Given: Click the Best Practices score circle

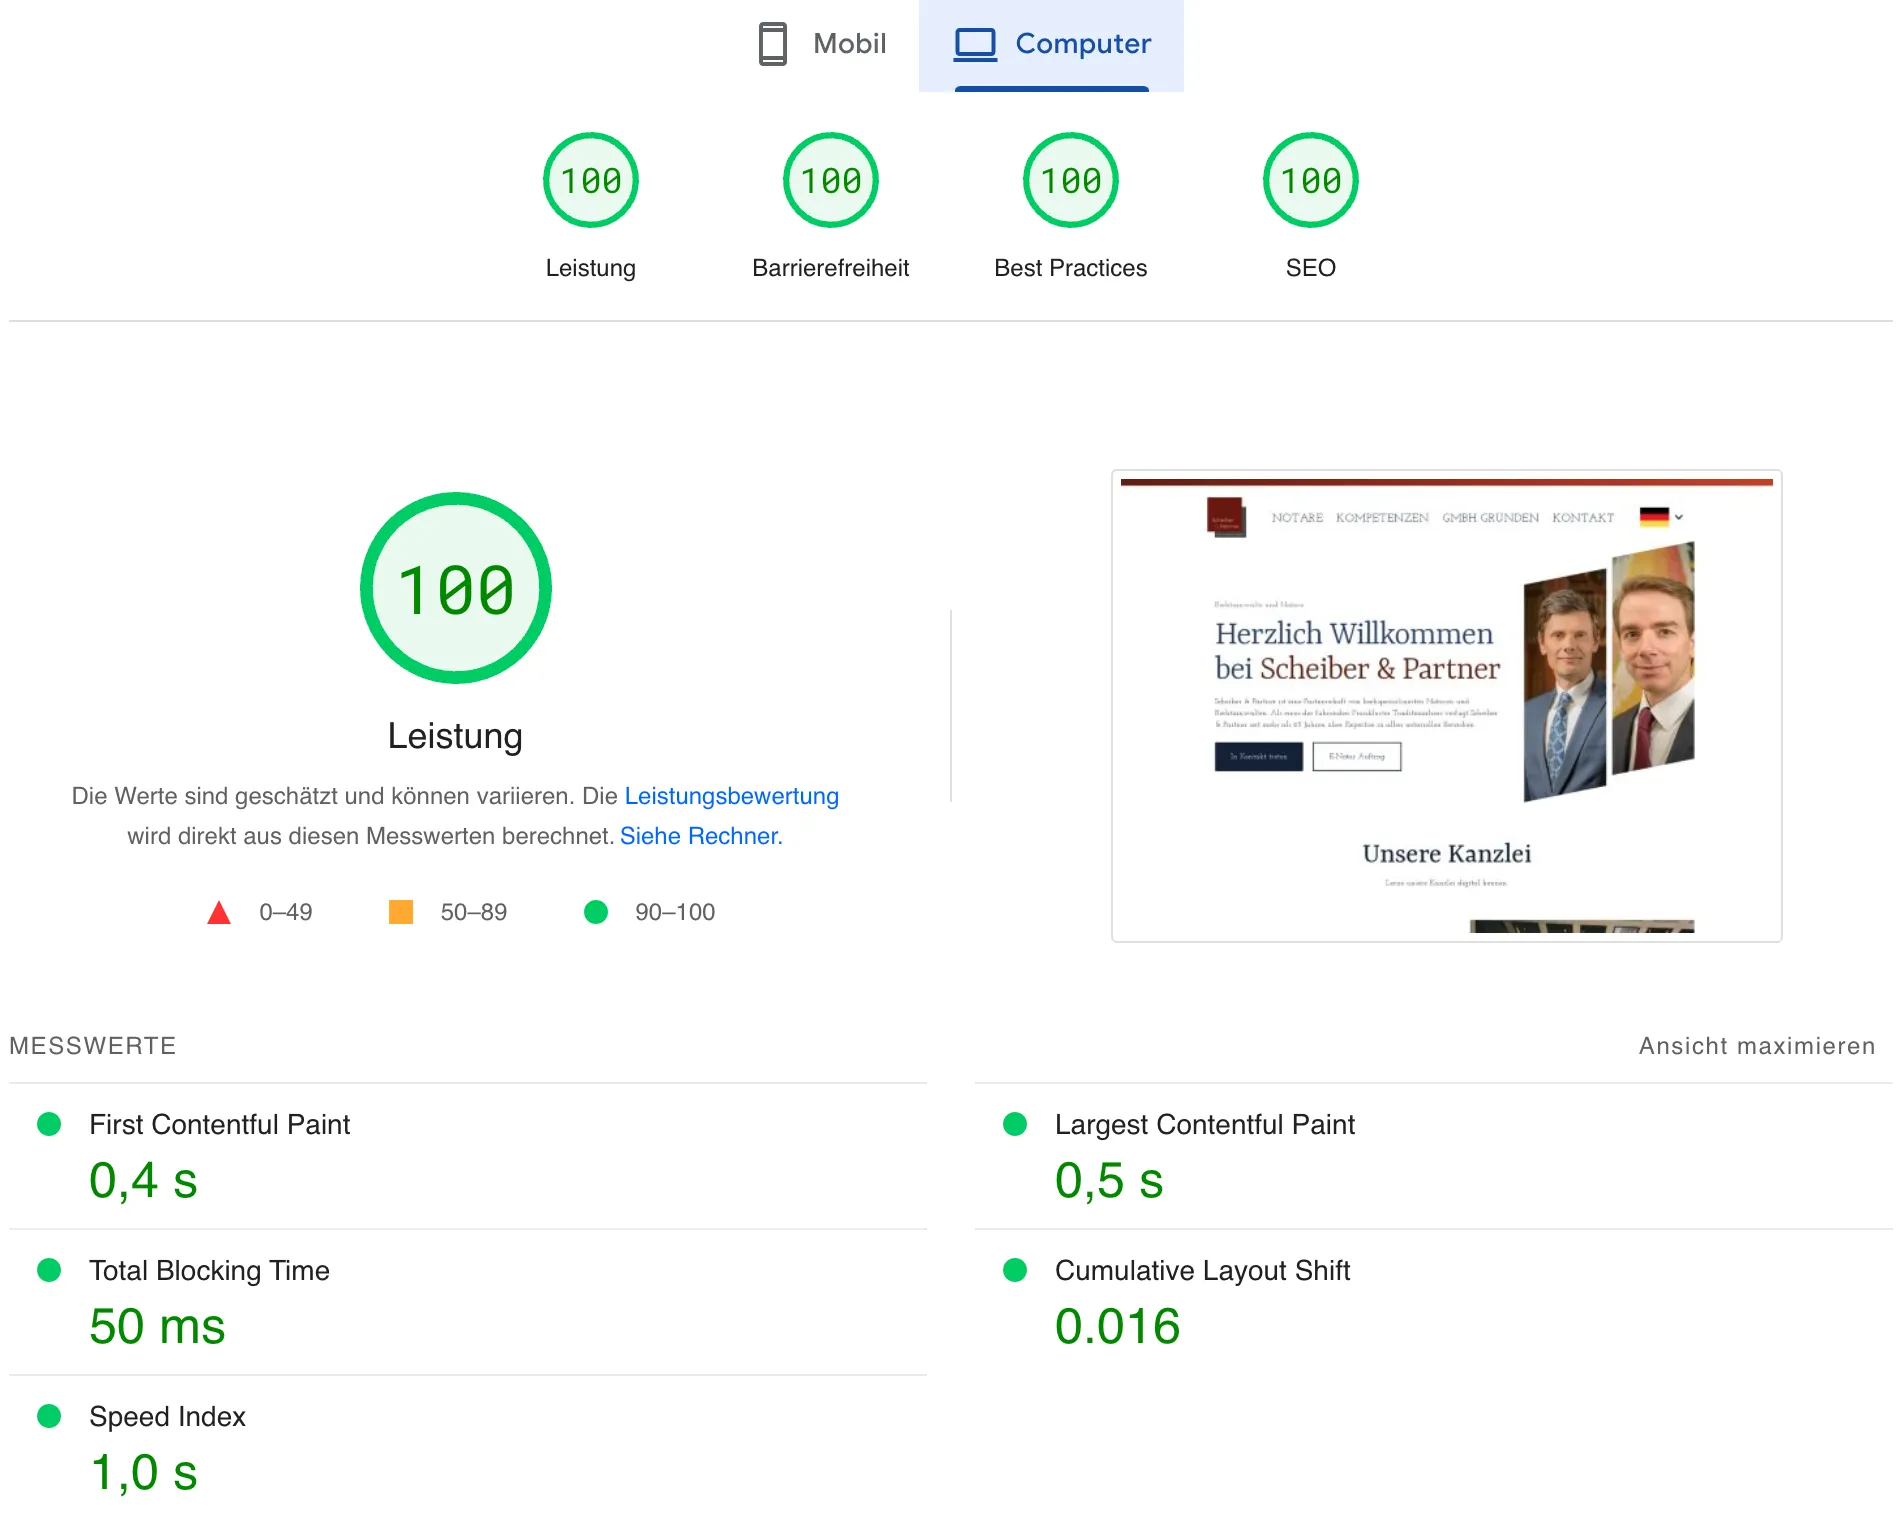Looking at the screenshot, I should point(1070,181).
